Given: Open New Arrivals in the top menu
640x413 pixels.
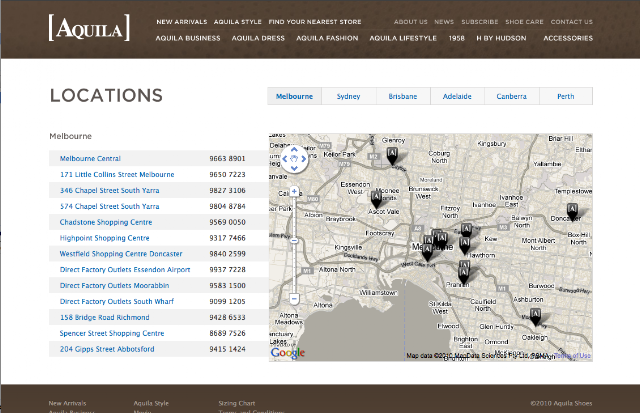Looking at the screenshot, I should (x=182, y=22).
